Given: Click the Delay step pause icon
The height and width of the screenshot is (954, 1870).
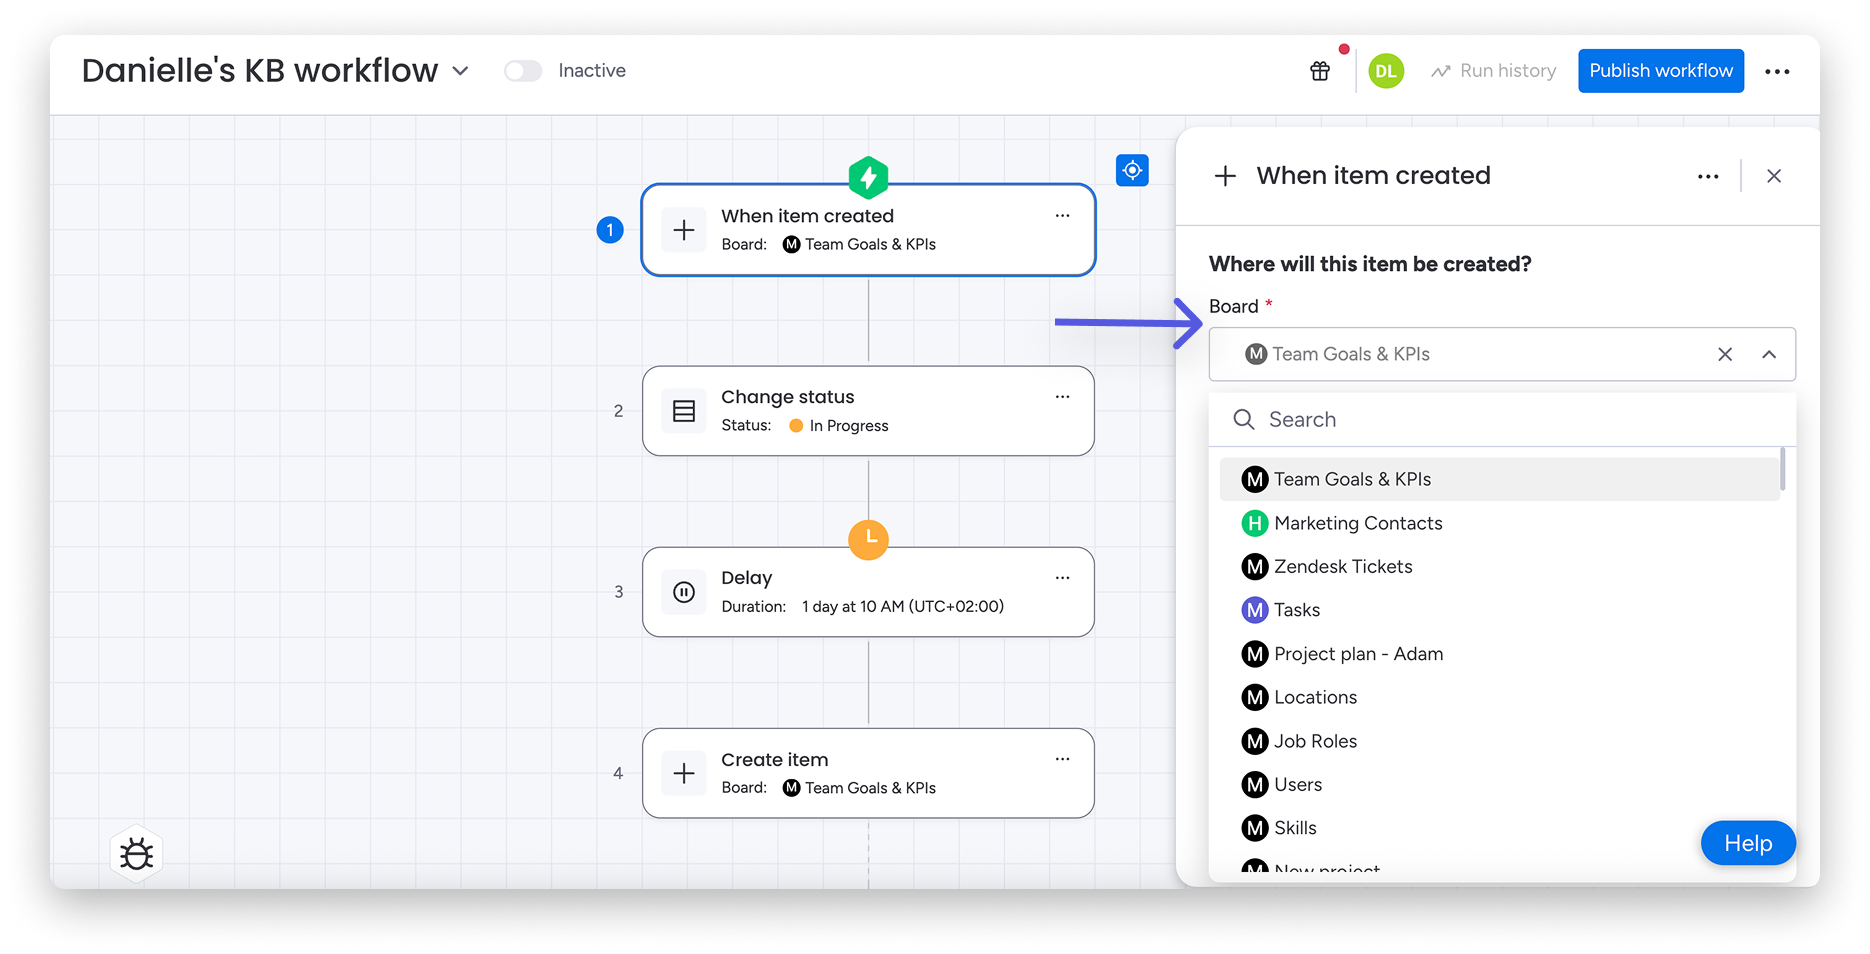Looking at the screenshot, I should click(684, 592).
